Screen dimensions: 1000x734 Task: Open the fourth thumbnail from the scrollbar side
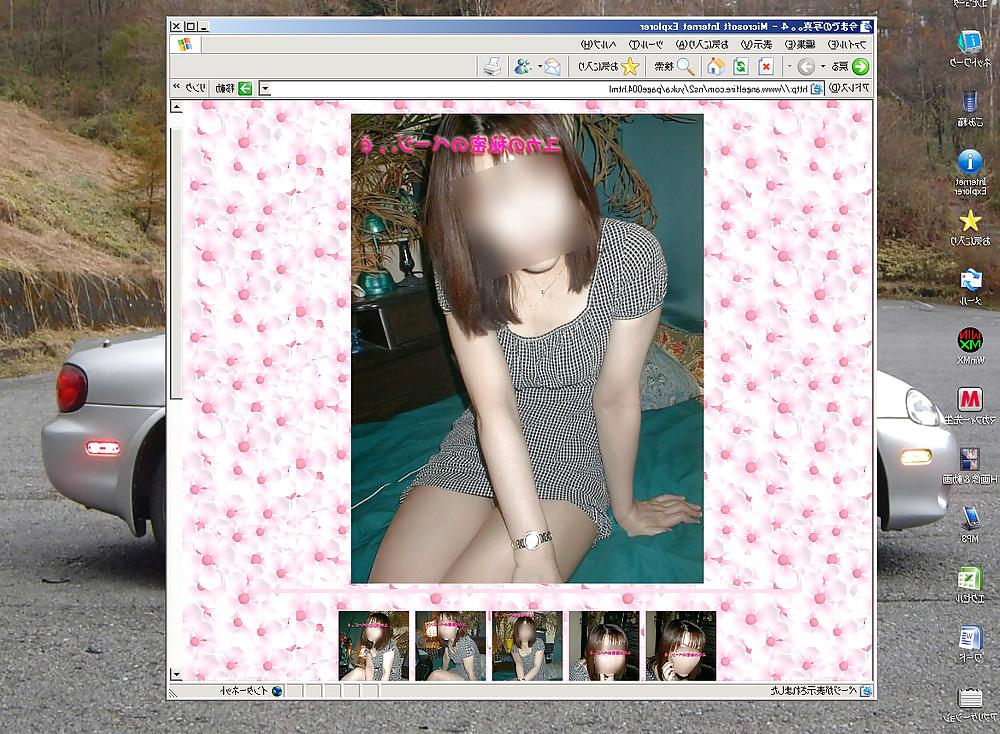604,646
